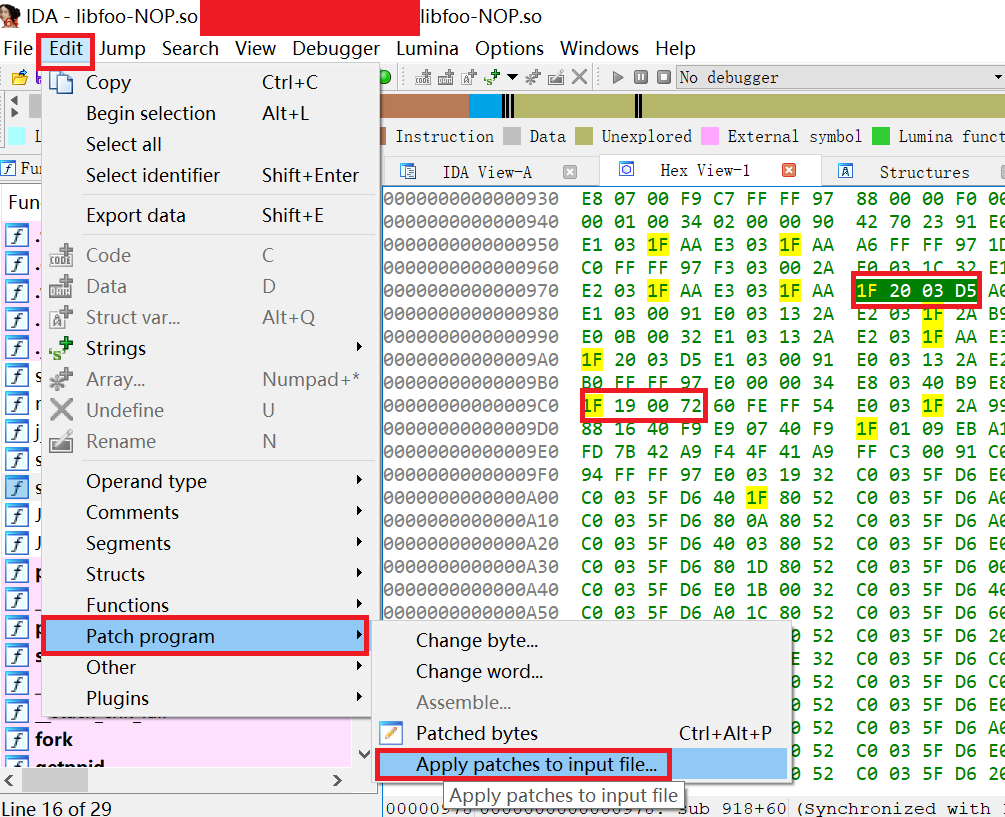Open the Lumina menu
The width and height of the screenshot is (1005, 817).
click(427, 49)
